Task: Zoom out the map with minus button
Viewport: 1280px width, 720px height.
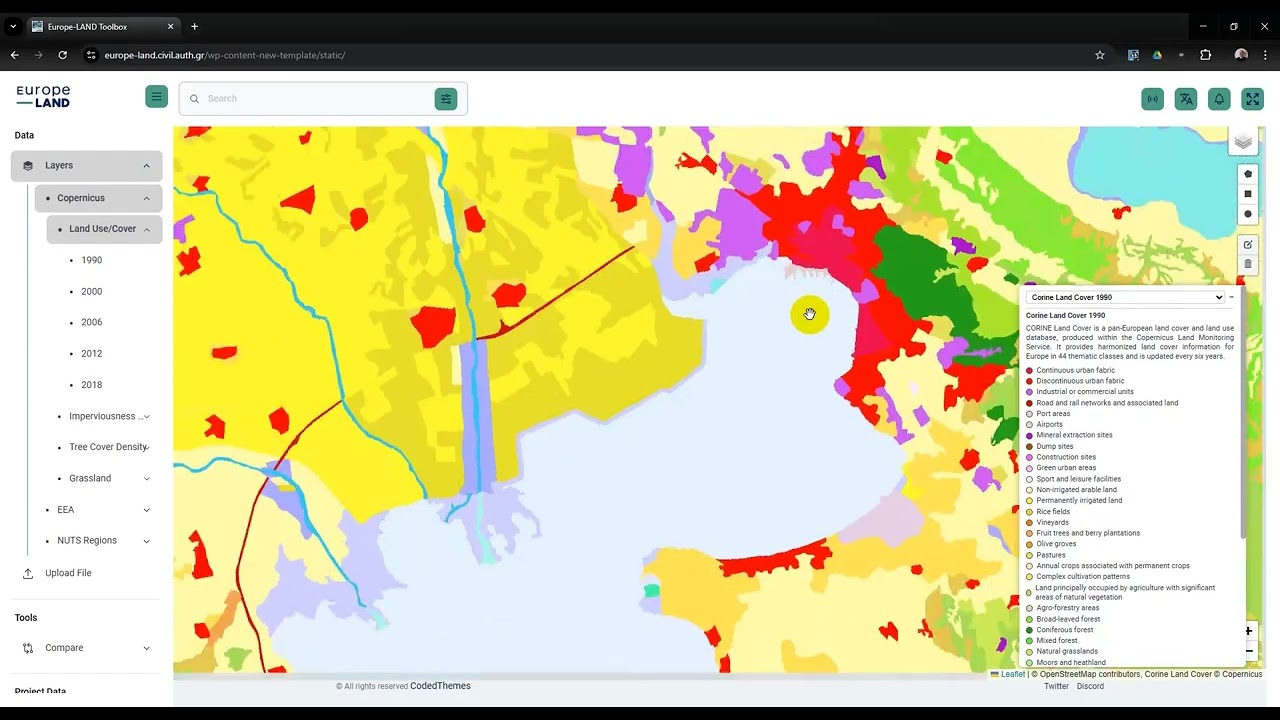Action: click(1249, 651)
